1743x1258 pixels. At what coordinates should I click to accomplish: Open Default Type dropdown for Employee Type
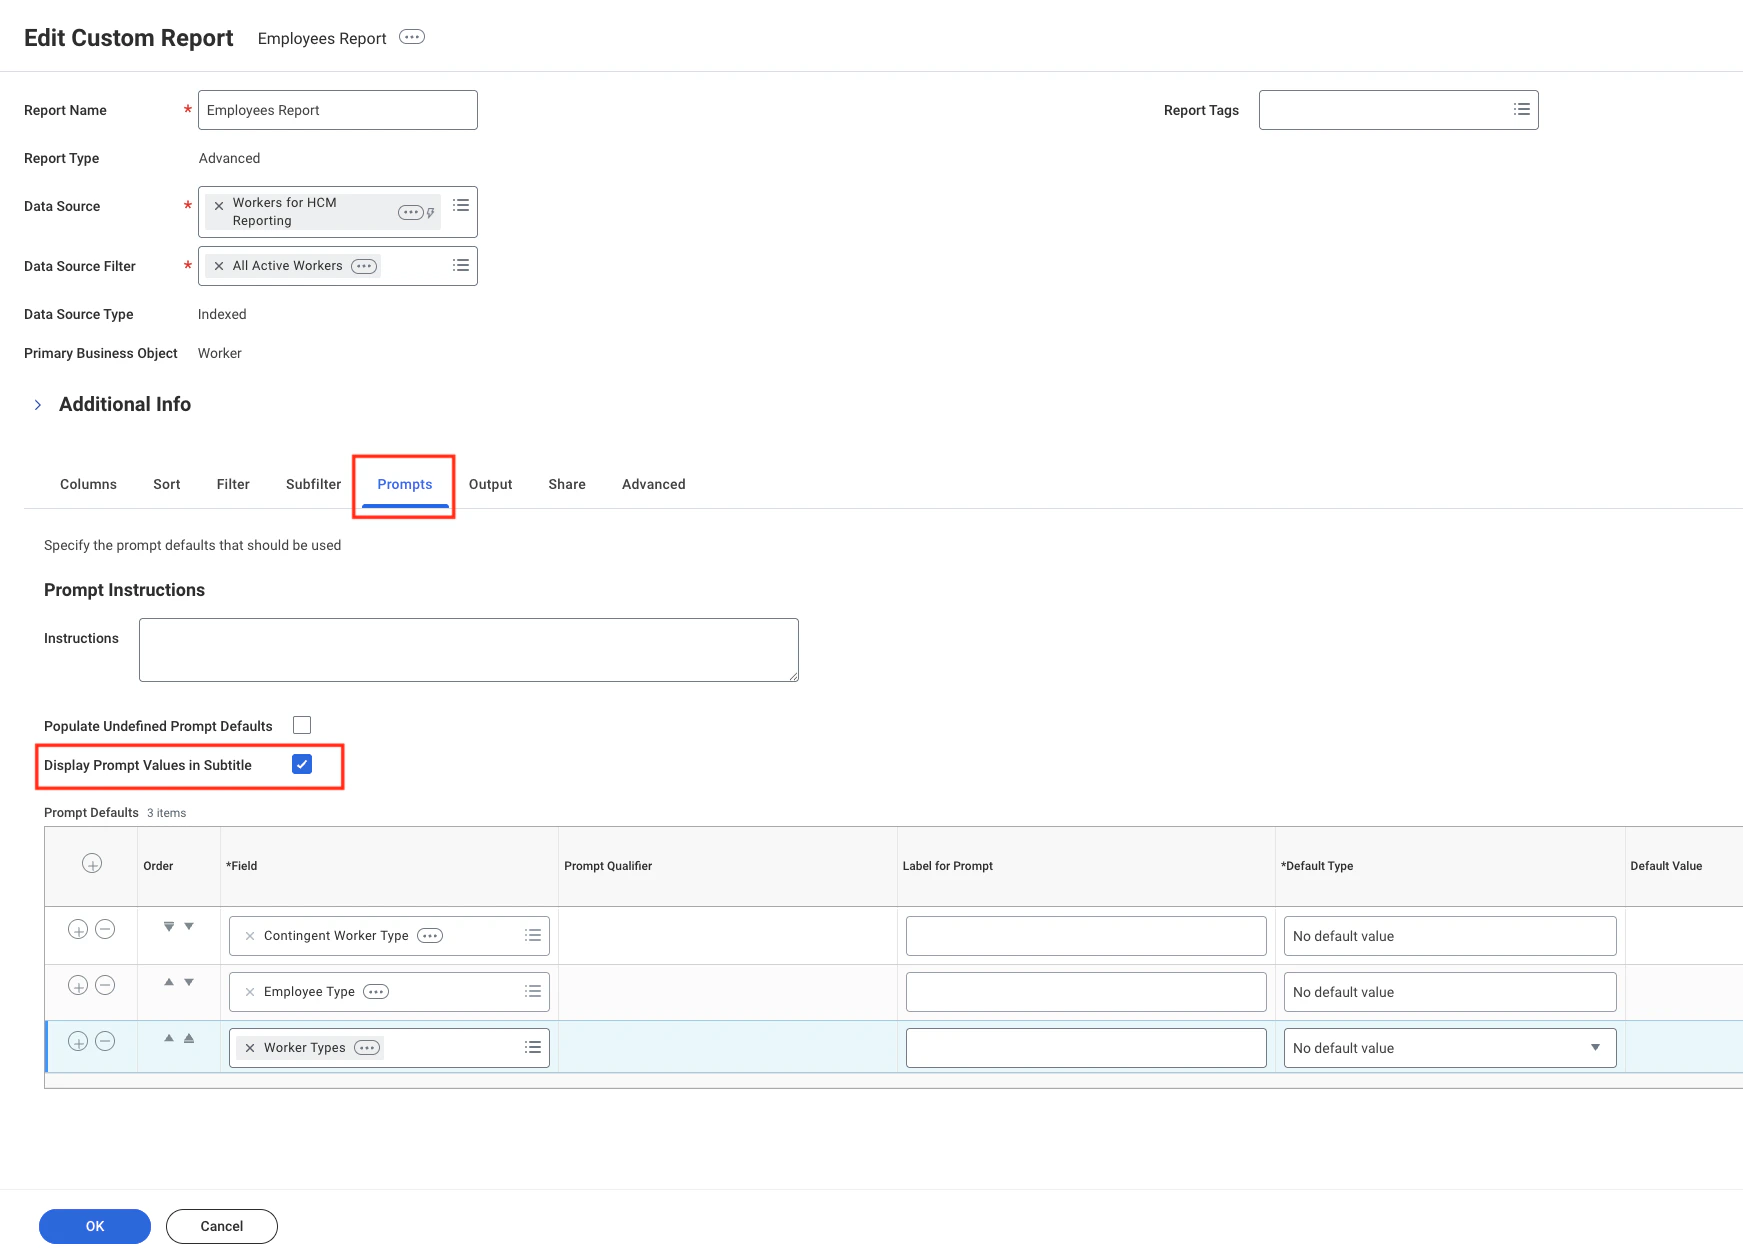[1450, 992]
